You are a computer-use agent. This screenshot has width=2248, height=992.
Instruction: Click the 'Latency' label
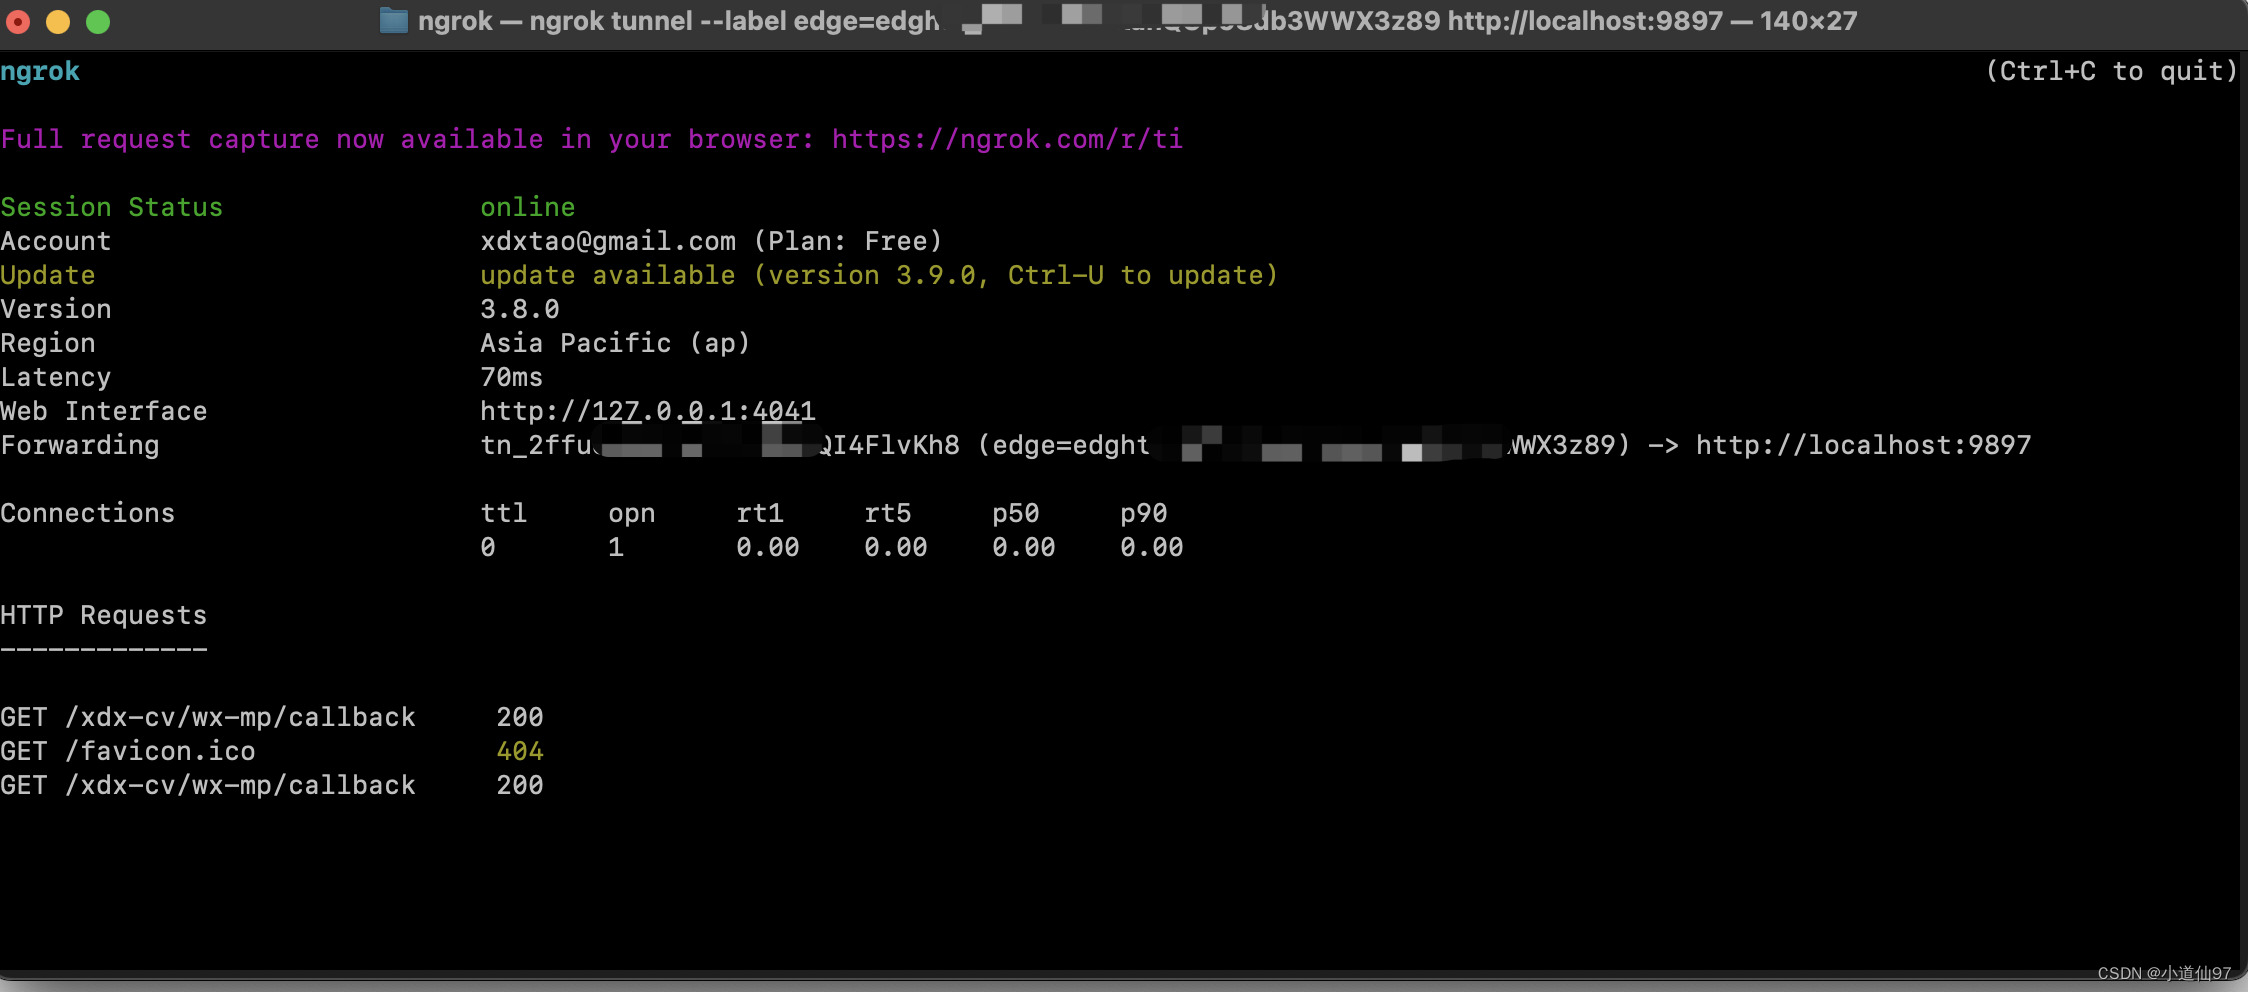[x=56, y=377]
